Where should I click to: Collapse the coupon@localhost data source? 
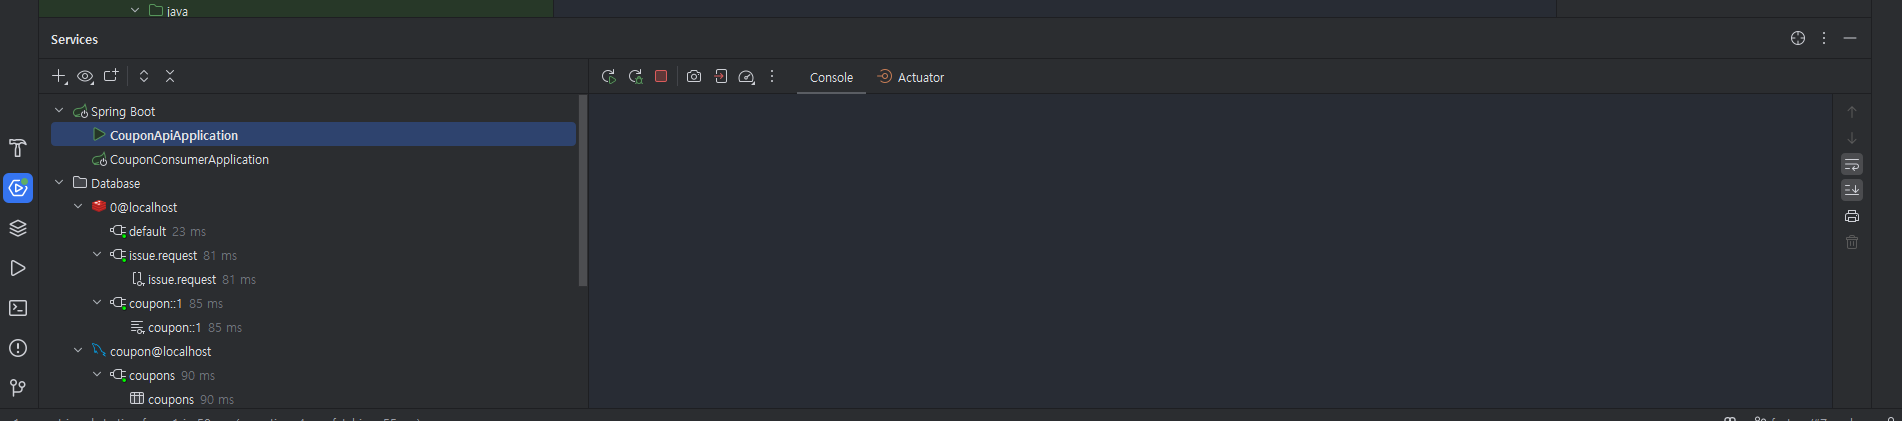coord(78,351)
